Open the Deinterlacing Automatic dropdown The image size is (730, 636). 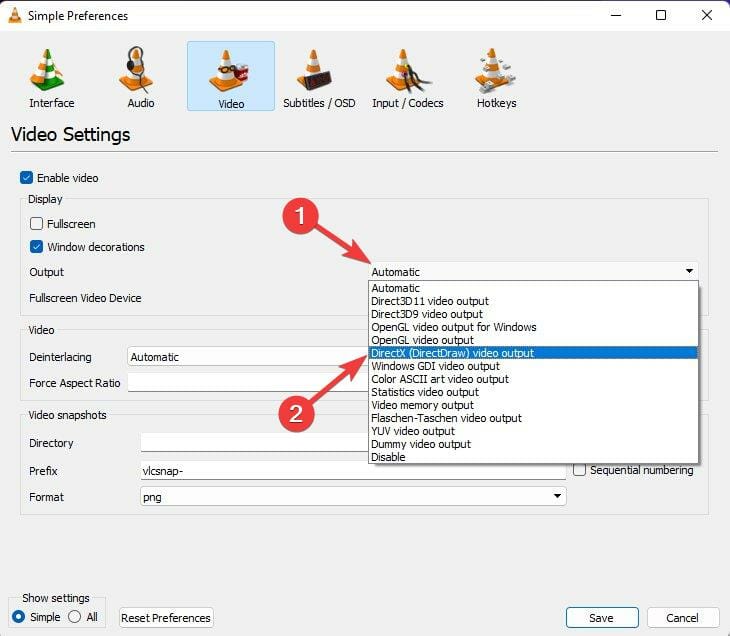pyautogui.click(x=248, y=357)
